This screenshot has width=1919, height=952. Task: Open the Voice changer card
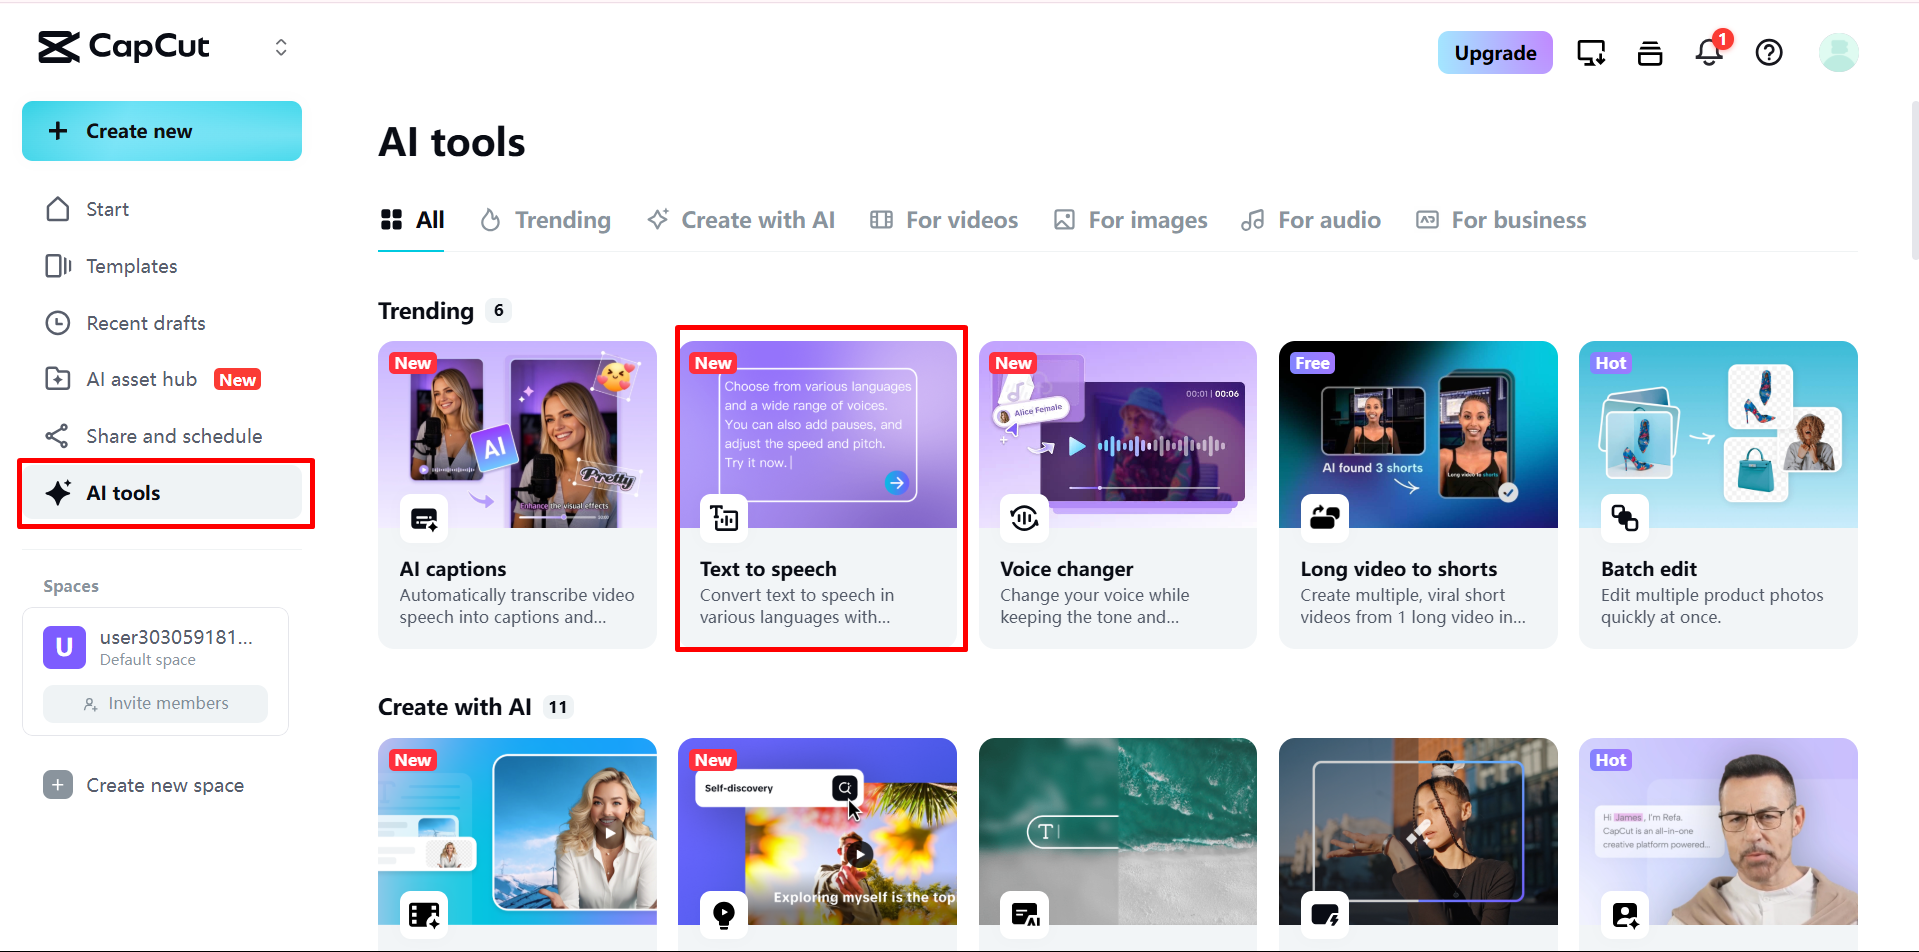tap(1118, 495)
